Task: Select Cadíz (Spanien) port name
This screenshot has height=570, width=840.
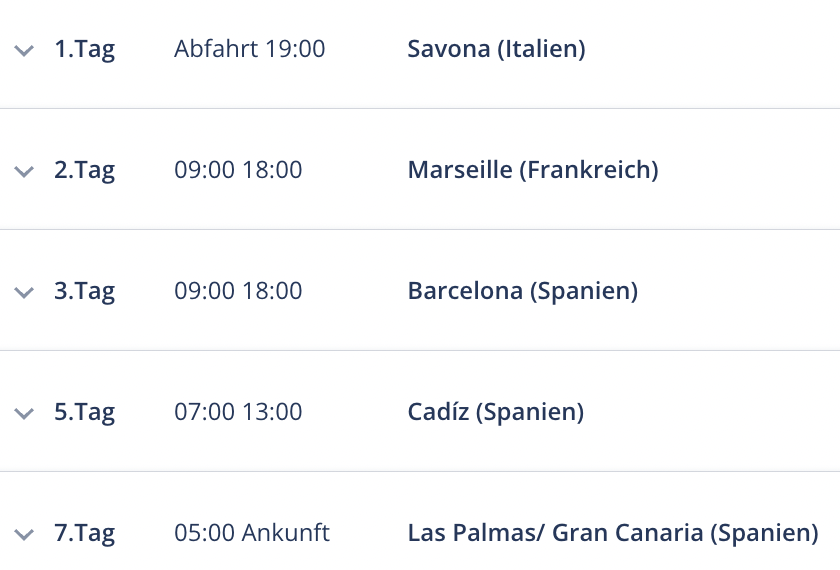Action: pos(496,412)
